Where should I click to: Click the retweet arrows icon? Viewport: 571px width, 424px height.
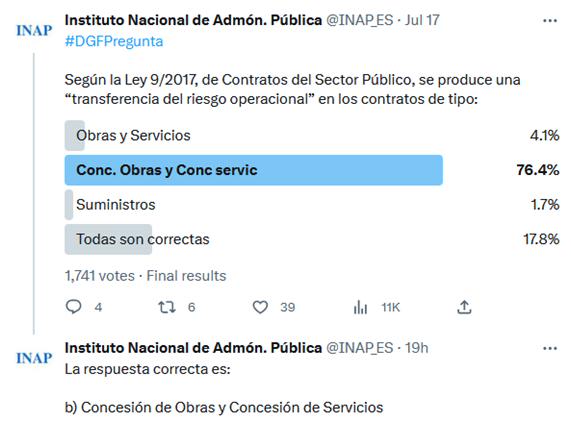[167, 307]
